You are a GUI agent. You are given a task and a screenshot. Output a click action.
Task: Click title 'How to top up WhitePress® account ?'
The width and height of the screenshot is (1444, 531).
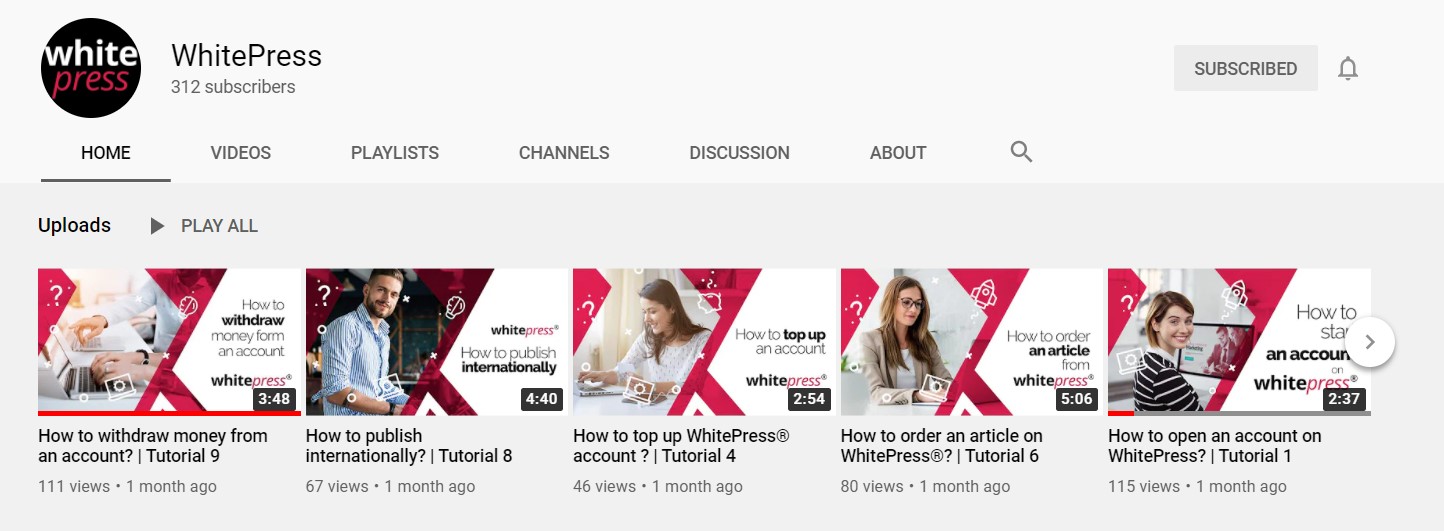click(682, 446)
